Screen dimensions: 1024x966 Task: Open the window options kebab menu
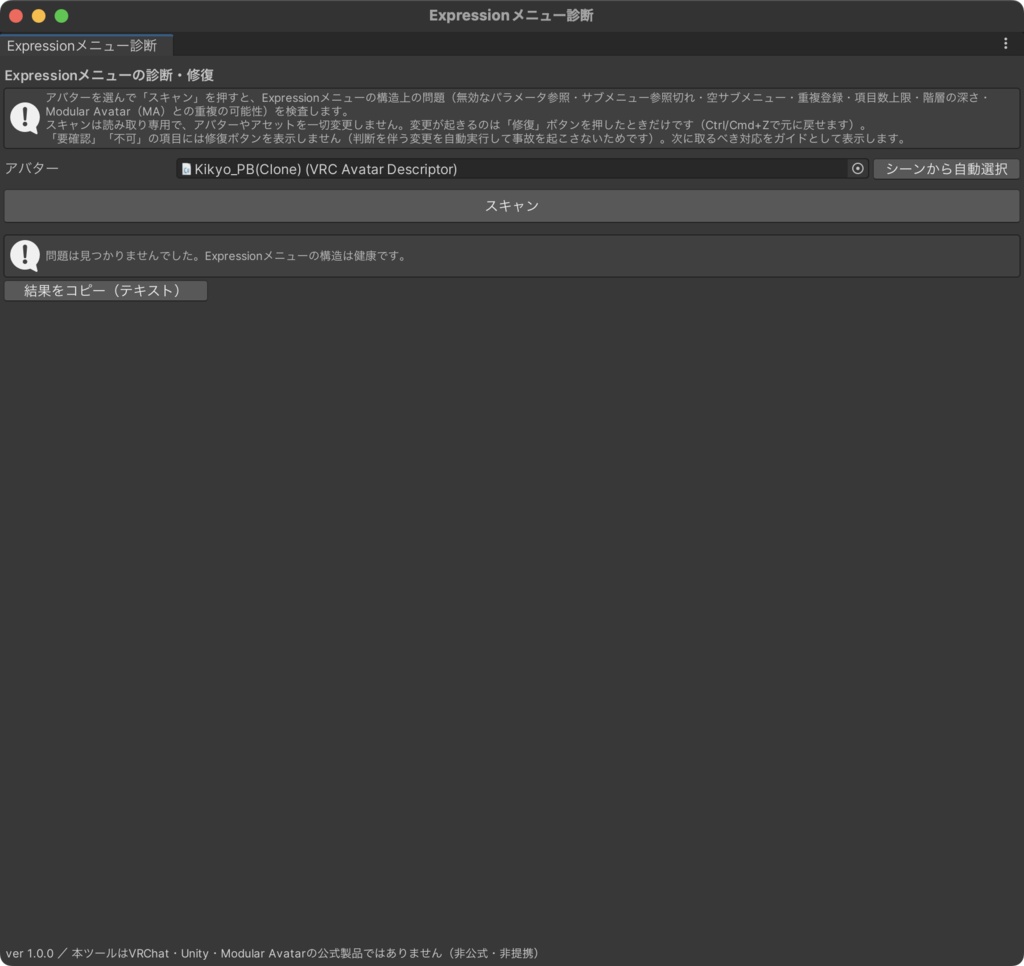pyautogui.click(x=1005, y=44)
